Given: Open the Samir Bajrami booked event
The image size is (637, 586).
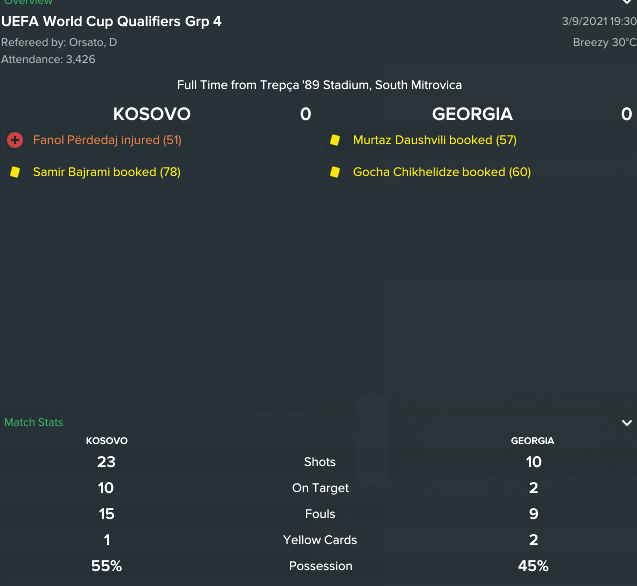Looking at the screenshot, I should tap(106, 172).
